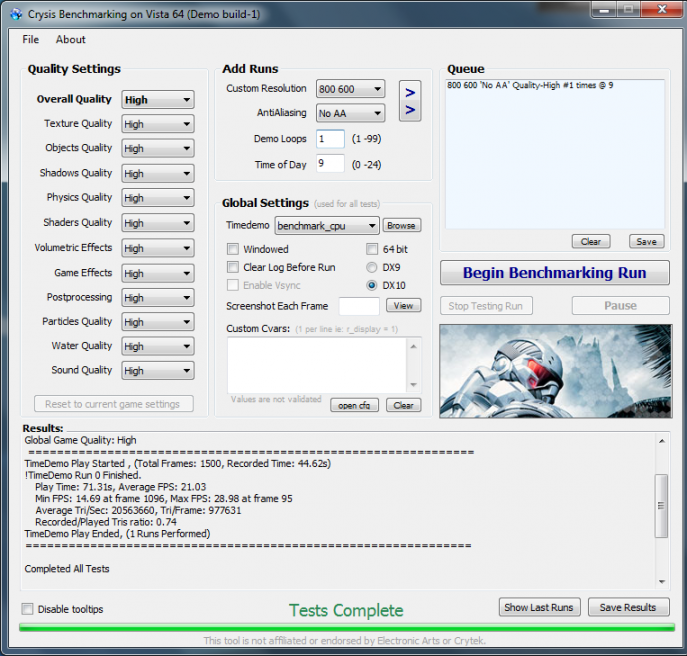Select the queued '800 600 No AA' run
687x656 pixels.
[x=530, y=85]
